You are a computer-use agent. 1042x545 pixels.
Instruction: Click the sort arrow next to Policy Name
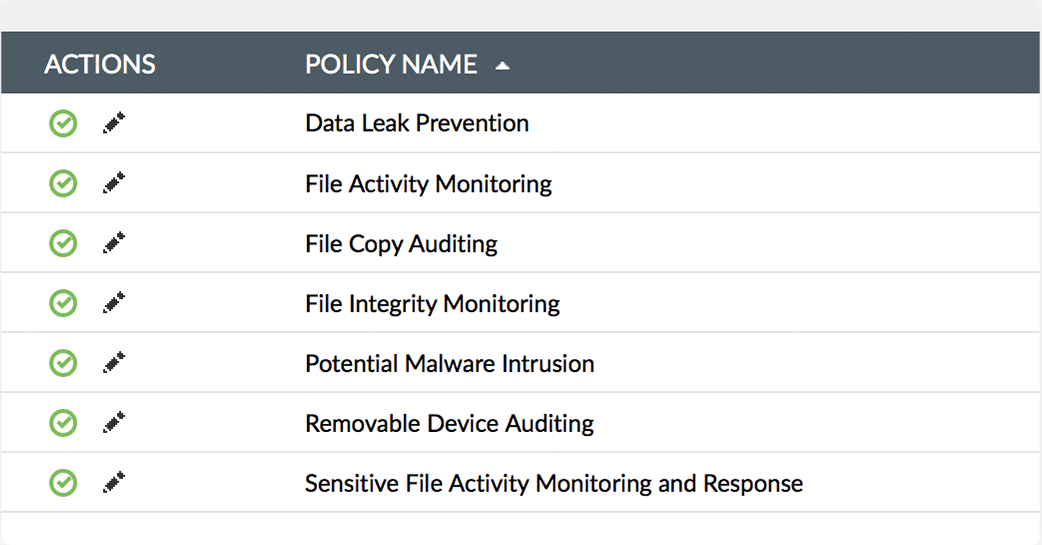502,66
